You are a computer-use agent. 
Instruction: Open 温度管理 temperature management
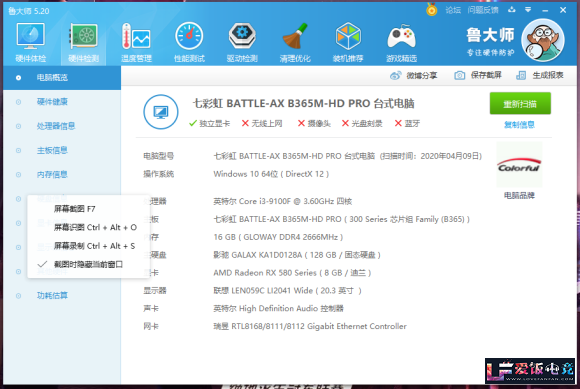click(136, 42)
